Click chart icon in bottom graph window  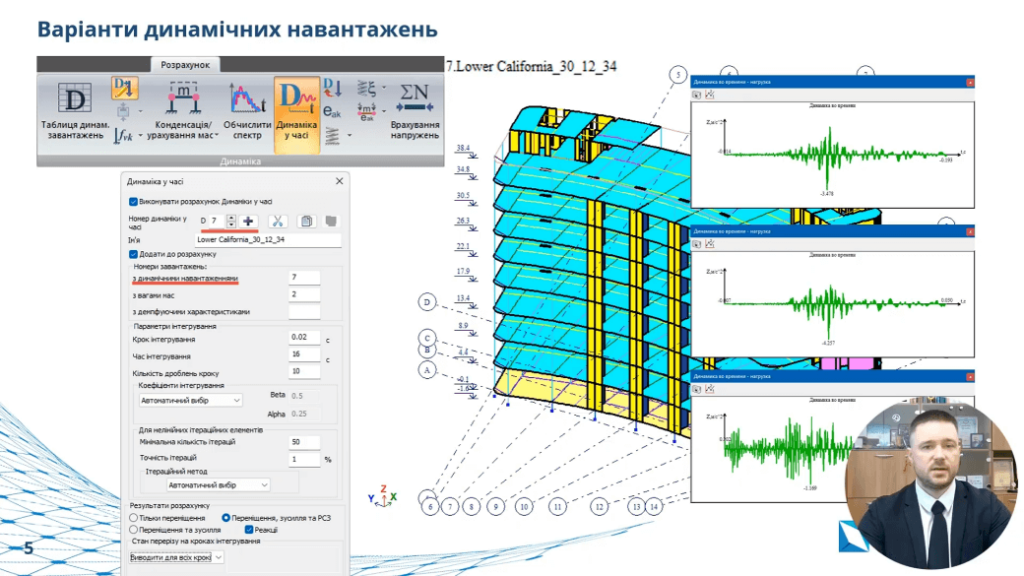pyautogui.click(x=710, y=389)
